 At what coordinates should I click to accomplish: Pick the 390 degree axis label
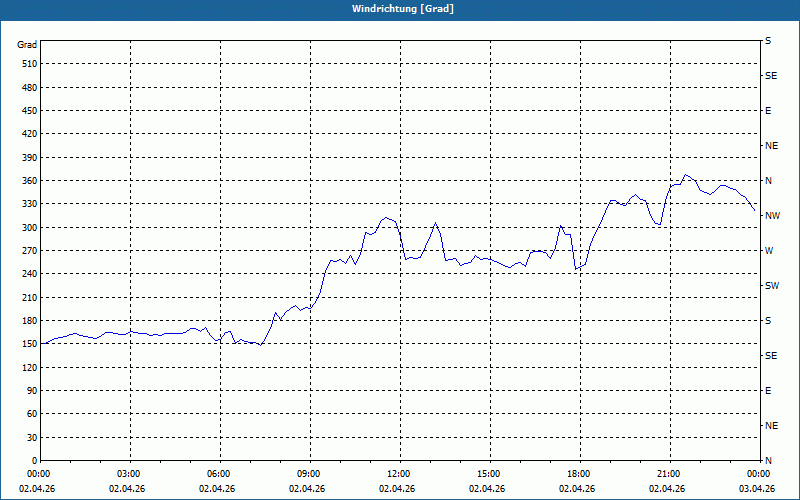coord(30,158)
